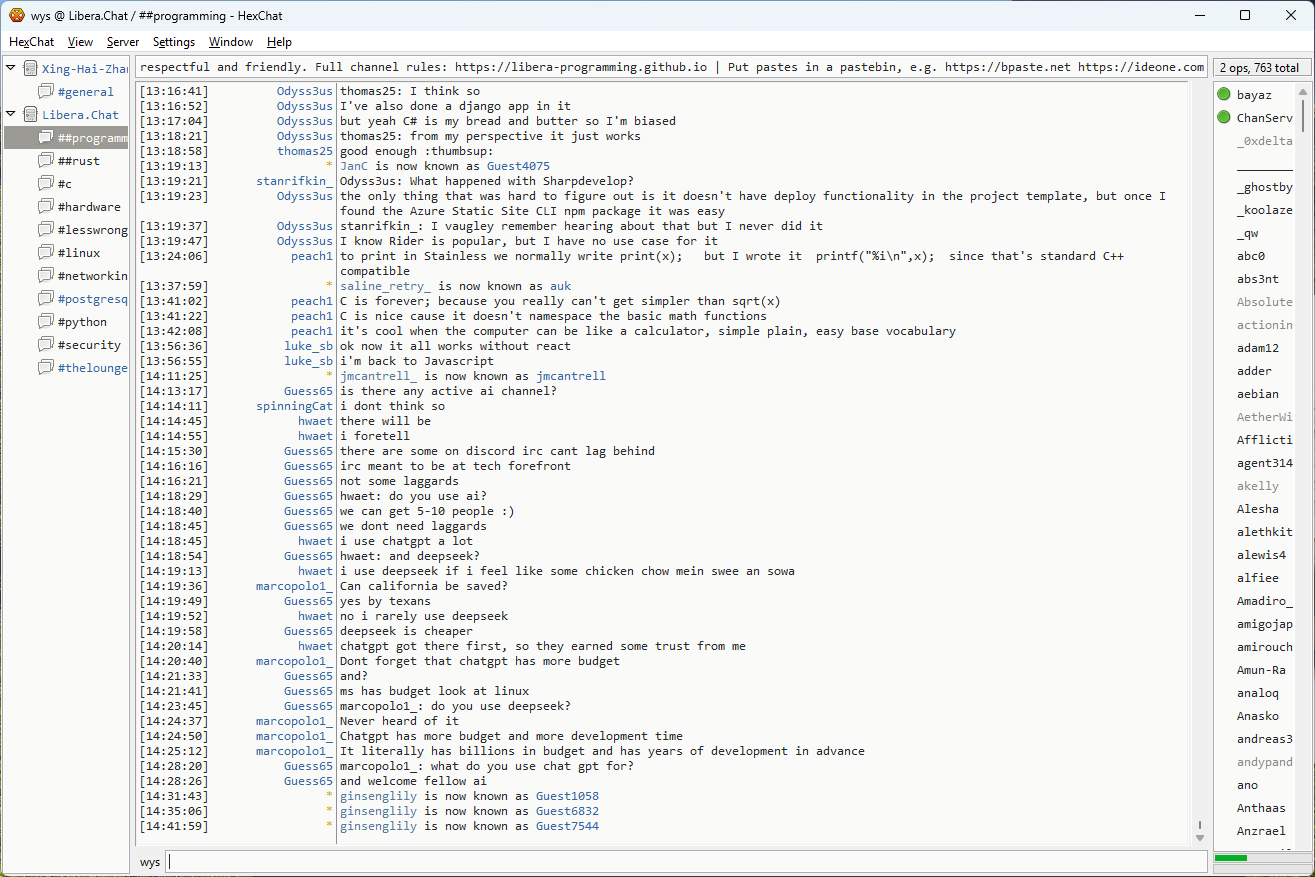Open the Server menu

pos(123,42)
